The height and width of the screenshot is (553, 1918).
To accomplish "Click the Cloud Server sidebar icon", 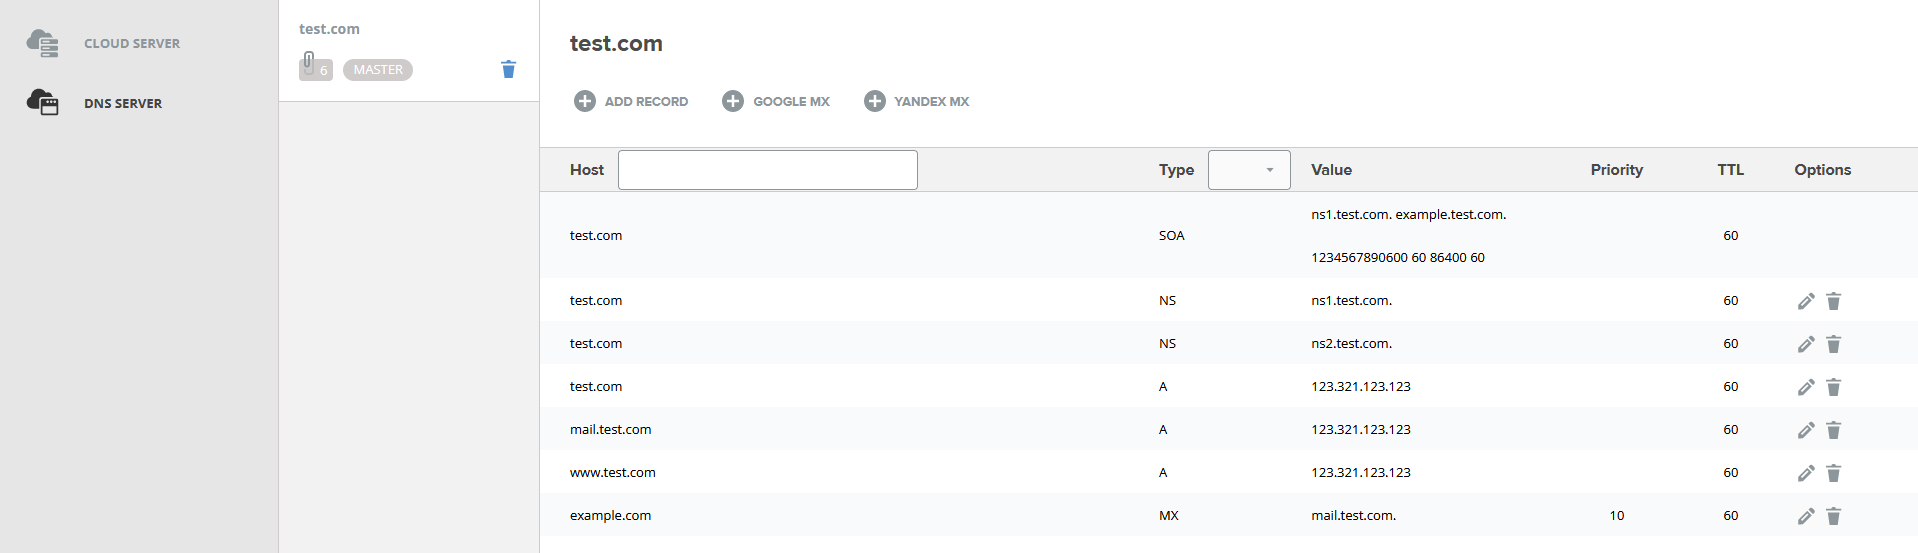I will click(42, 43).
